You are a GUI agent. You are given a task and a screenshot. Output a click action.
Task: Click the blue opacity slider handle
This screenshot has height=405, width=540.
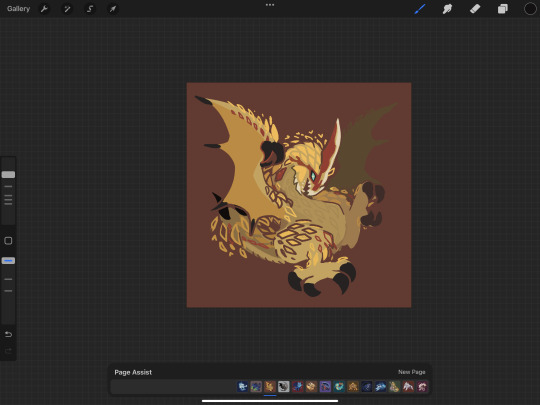click(x=8, y=261)
